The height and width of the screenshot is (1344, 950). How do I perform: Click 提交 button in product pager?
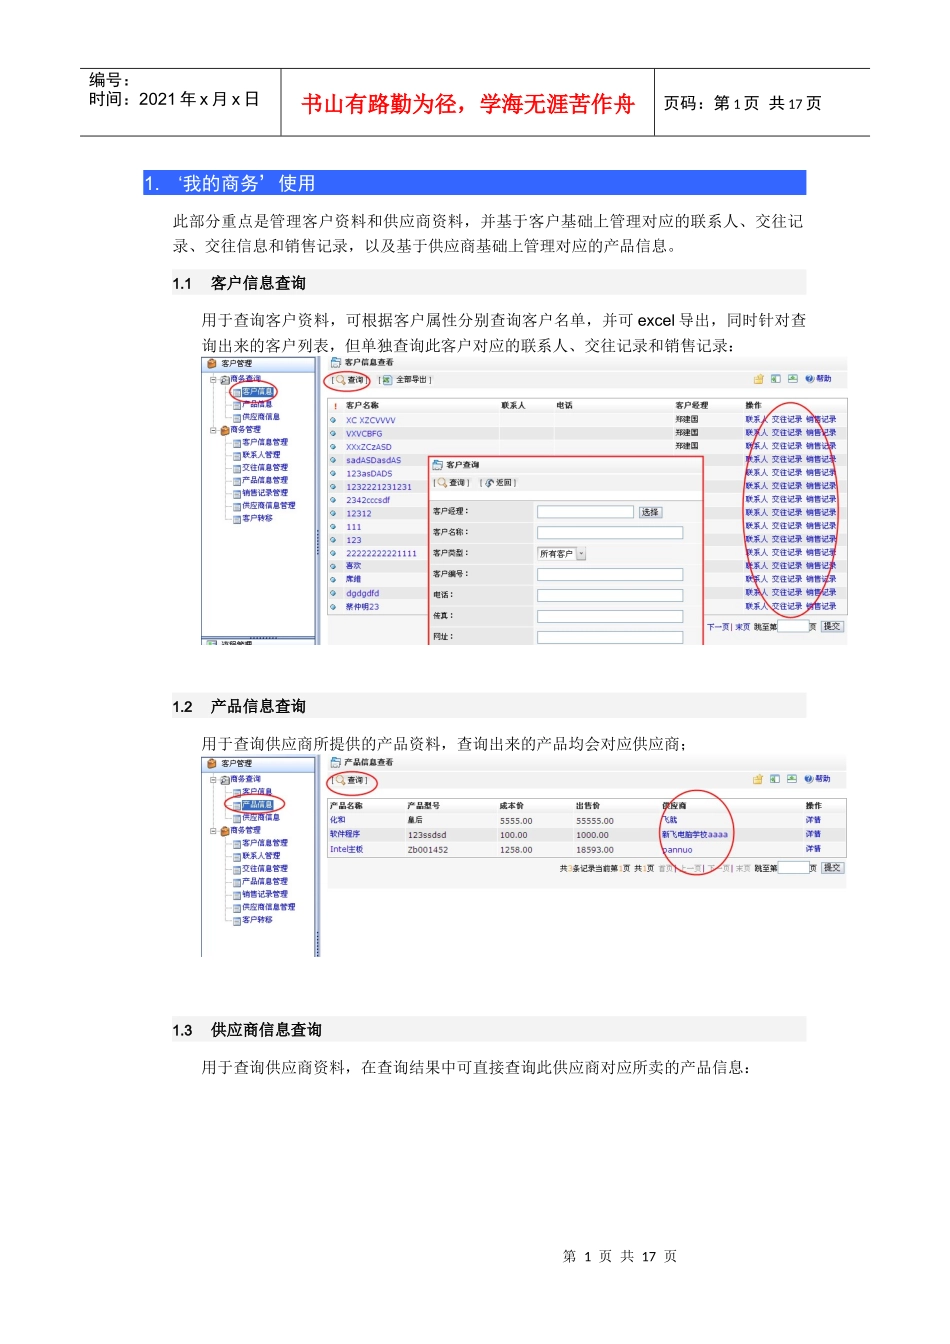point(832,868)
